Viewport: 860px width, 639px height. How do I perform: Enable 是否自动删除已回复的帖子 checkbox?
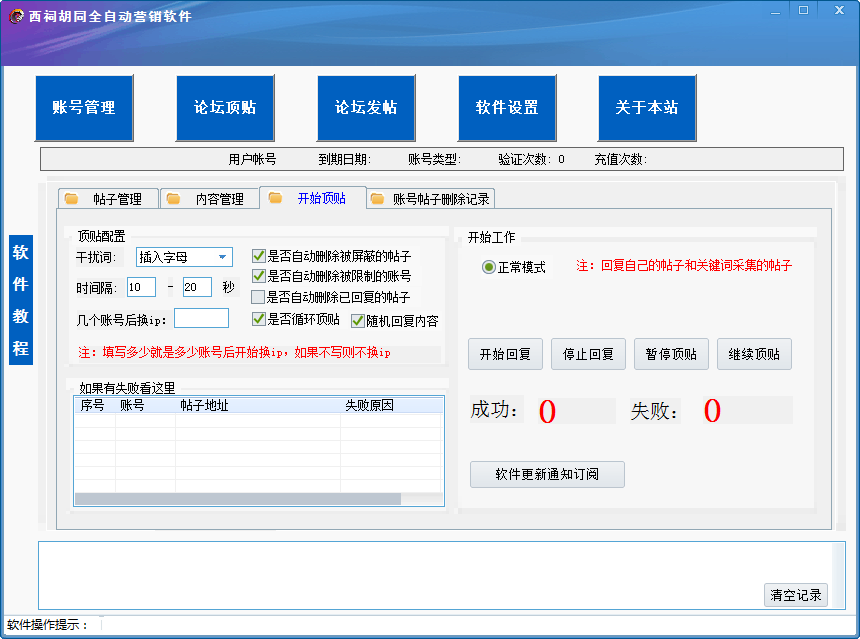coord(258,297)
